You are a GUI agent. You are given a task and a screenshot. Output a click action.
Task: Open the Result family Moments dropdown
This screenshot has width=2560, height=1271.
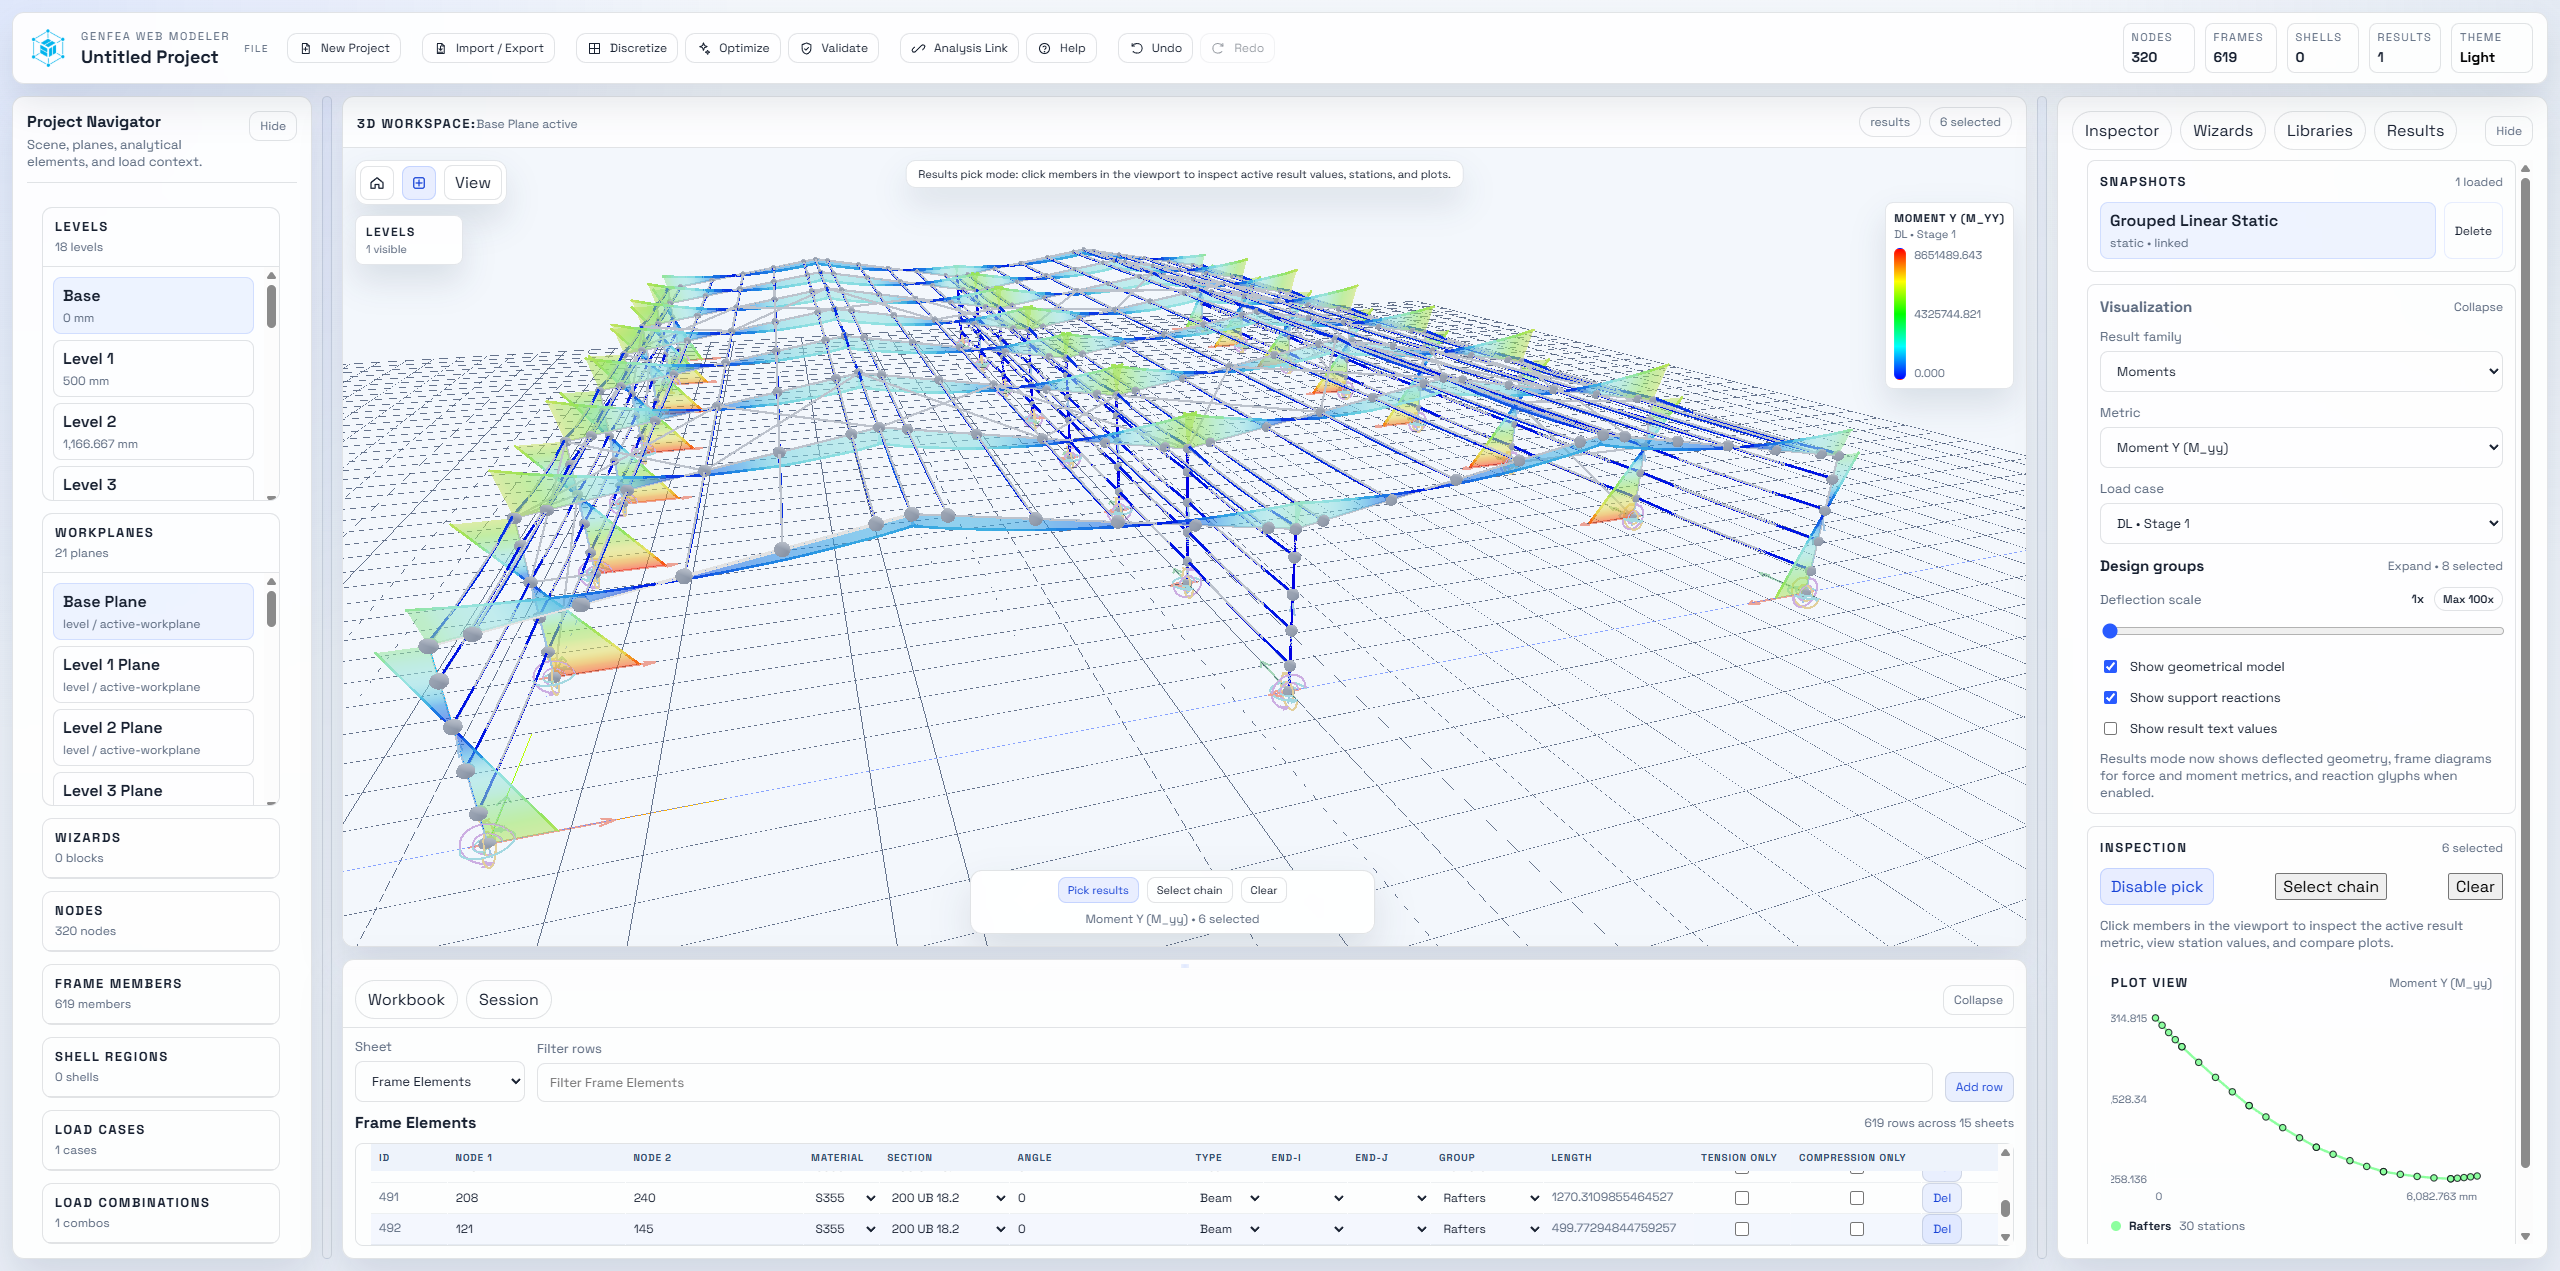point(2301,371)
